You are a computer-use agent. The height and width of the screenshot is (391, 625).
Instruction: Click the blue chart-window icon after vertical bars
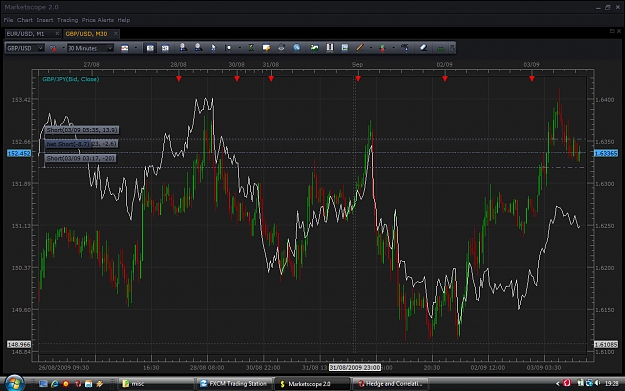pos(345,48)
